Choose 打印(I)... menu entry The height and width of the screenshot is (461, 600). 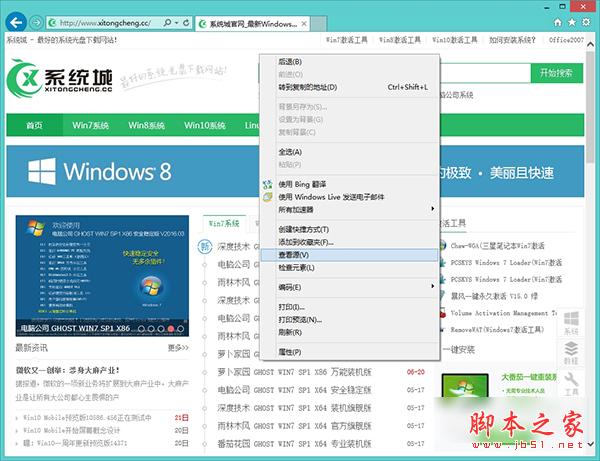[349, 307]
